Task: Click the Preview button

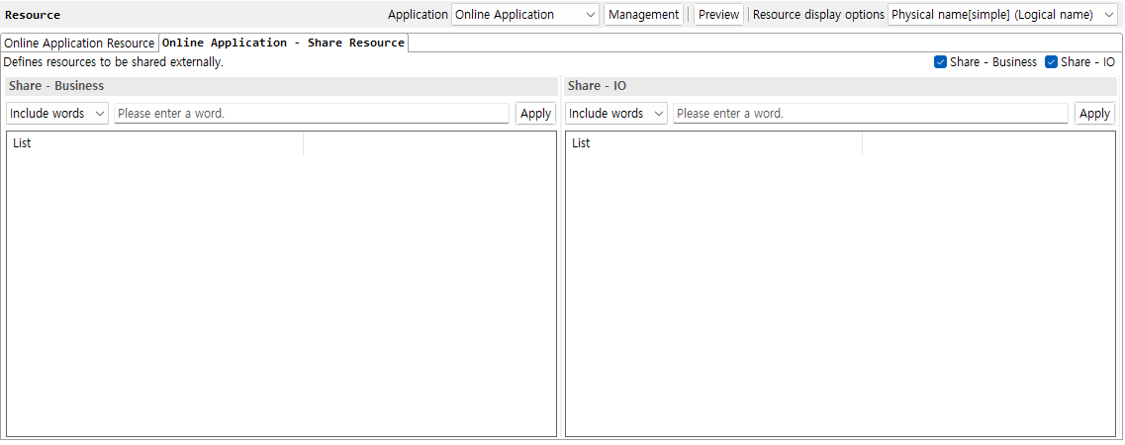Action: tap(718, 15)
